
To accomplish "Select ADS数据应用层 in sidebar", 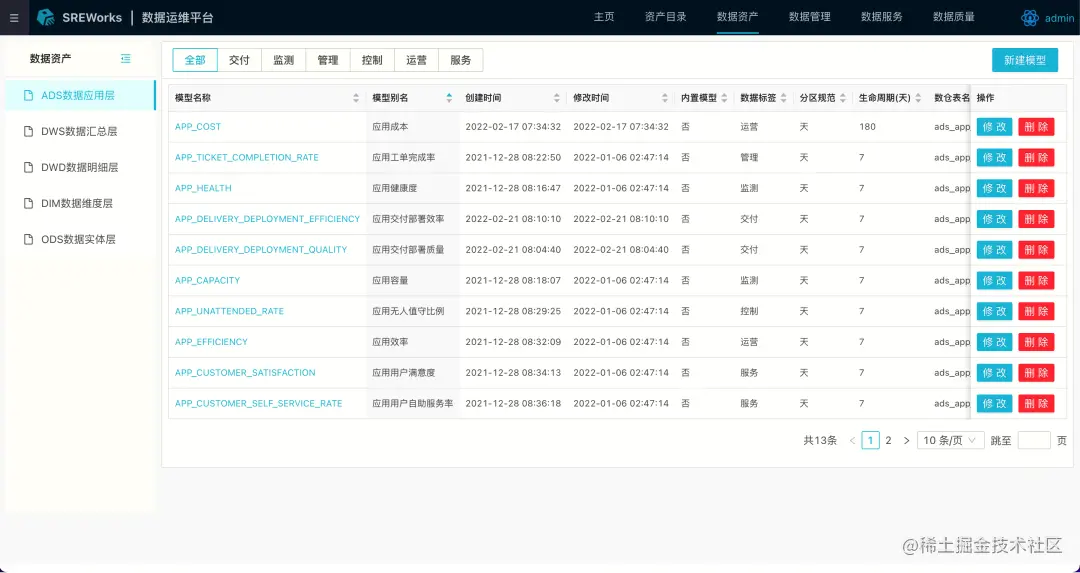I will 80,96.
